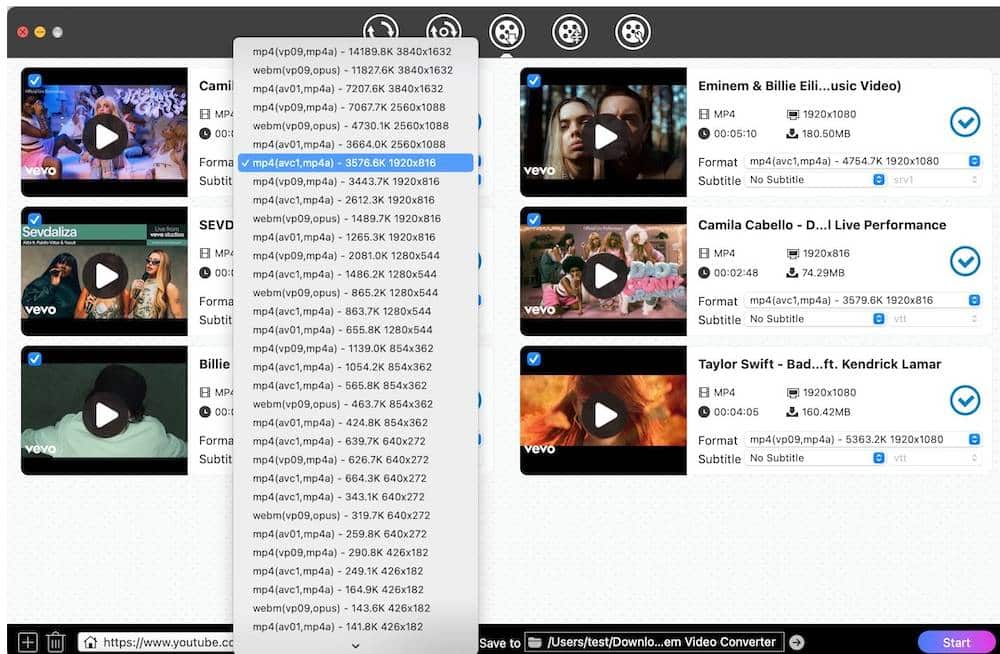
Task: Open the film reel inspect tool icon
Action: [634, 31]
